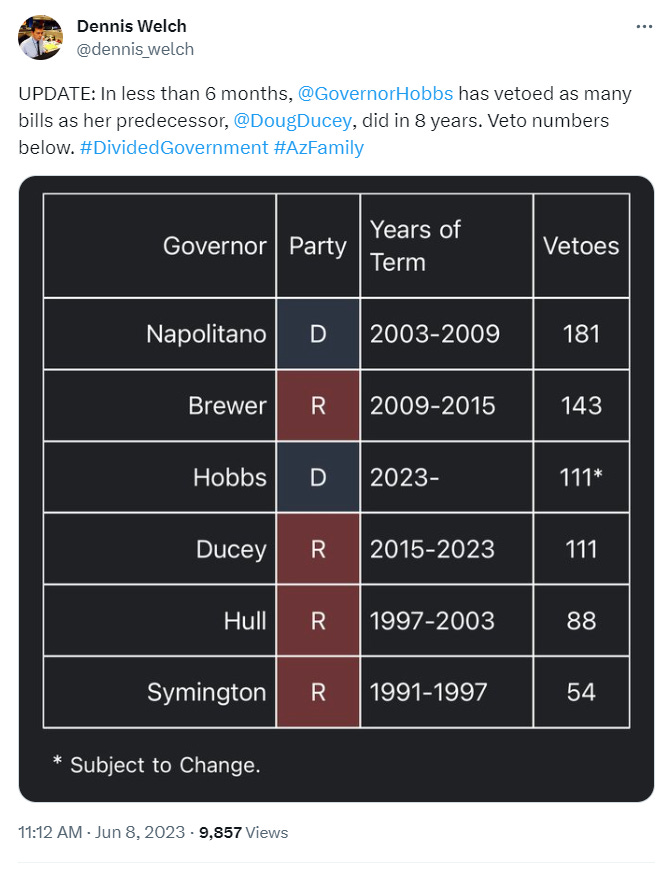Click the Hobbs 111* vetoes cell

[x=581, y=477]
